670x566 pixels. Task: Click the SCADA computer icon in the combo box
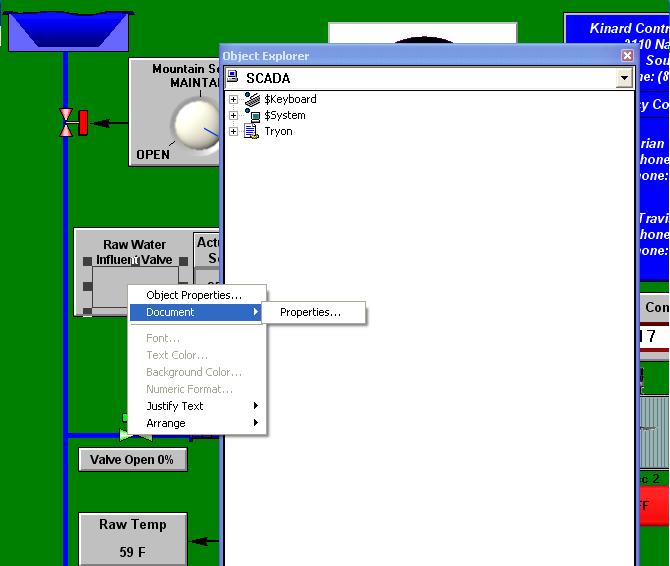[x=232, y=76]
